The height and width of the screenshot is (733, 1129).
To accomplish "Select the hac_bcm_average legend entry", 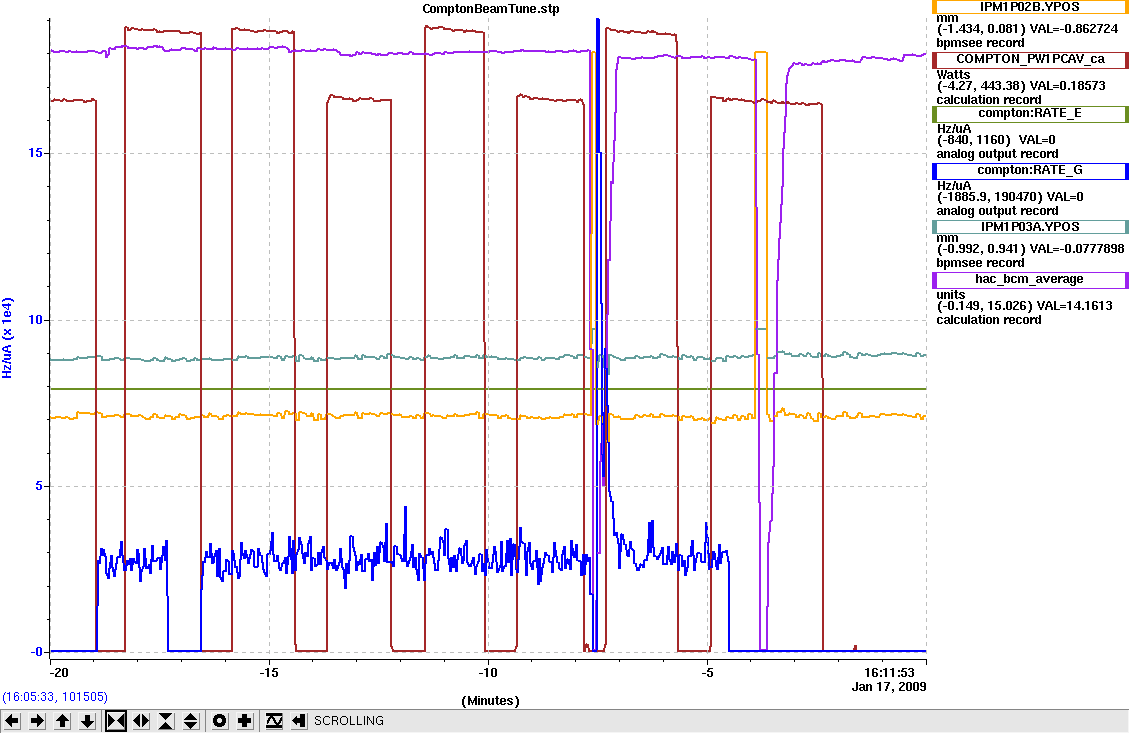I will (x=1030, y=279).
